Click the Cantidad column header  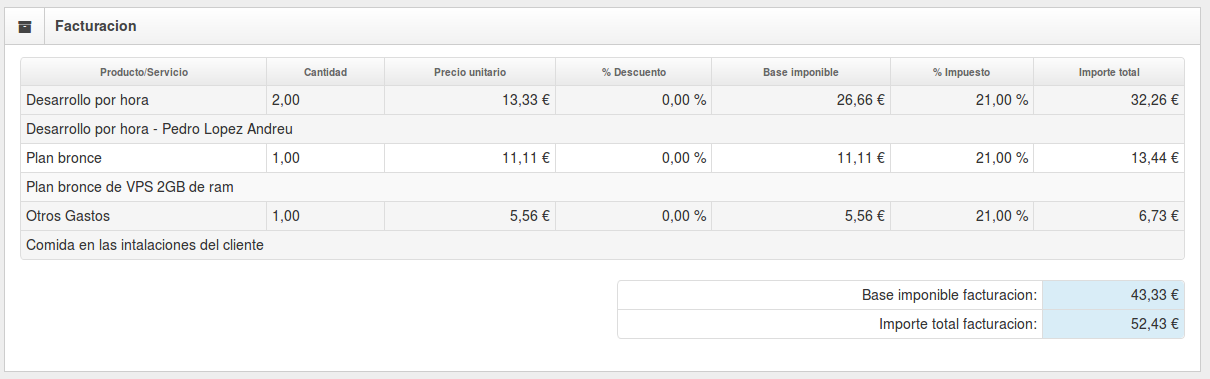326,72
